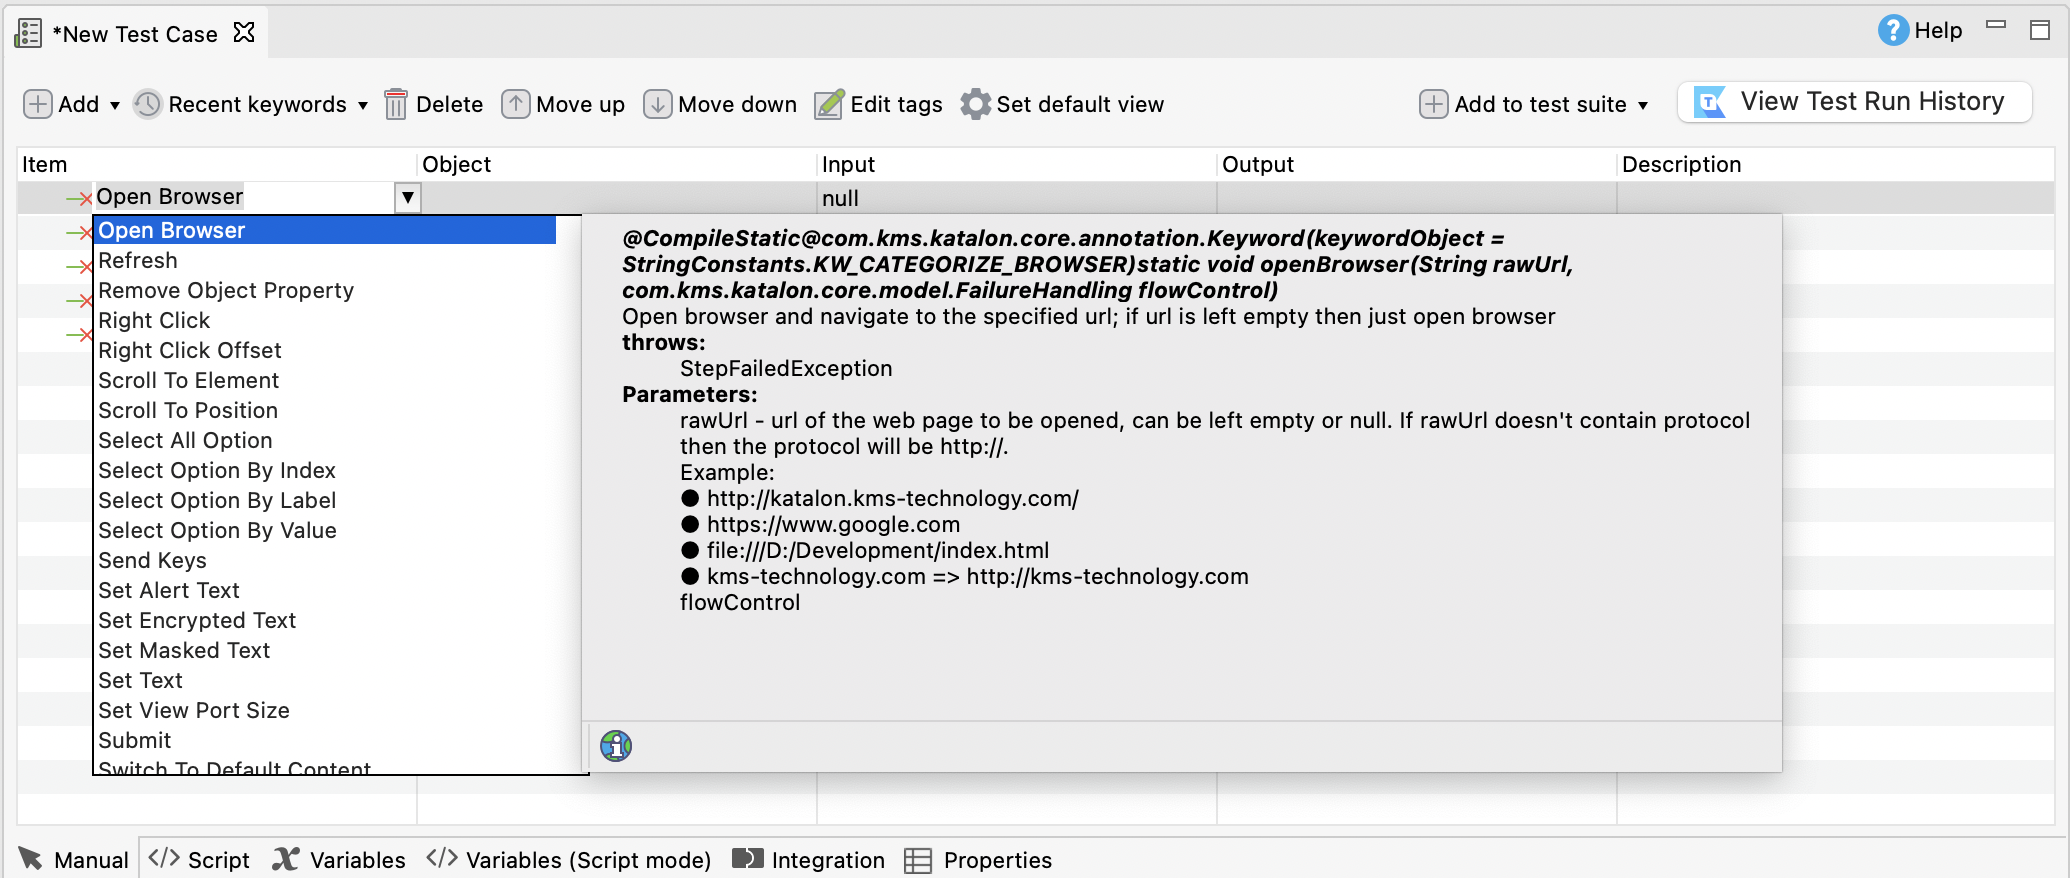Select Send Keys from the keyword list
Image resolution: width=2070 pixels, height=878 pixels.
[x=152, y=560]
